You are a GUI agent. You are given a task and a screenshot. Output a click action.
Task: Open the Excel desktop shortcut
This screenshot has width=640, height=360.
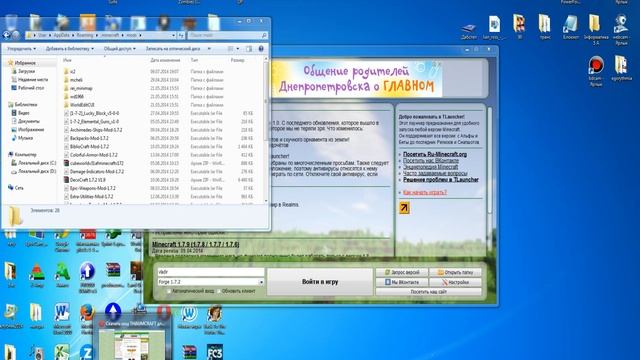click(x=62, y=352)
